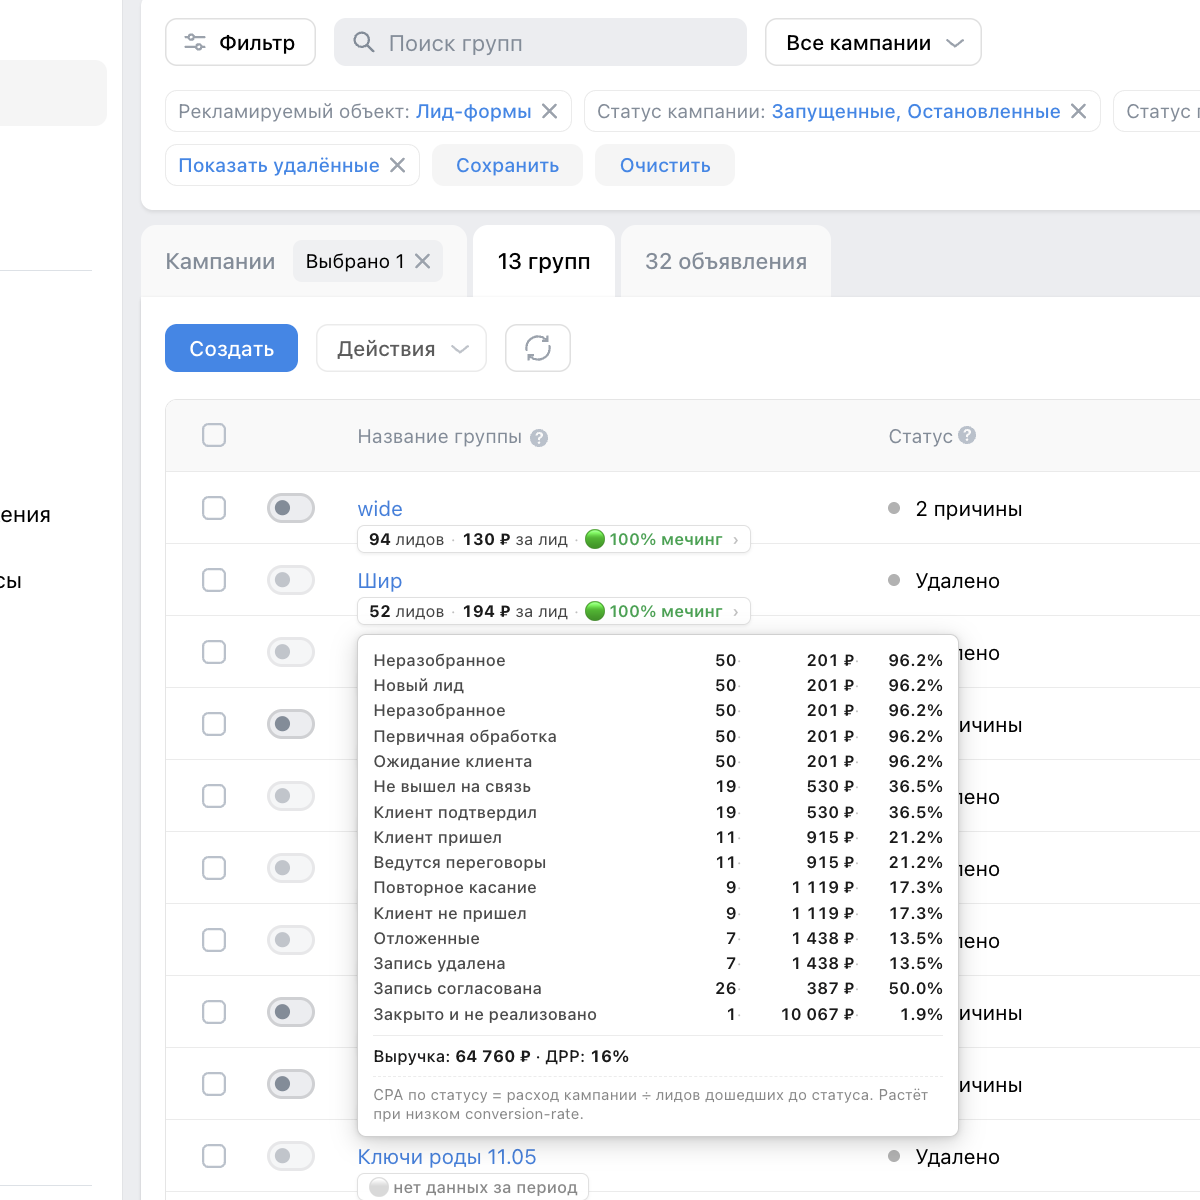This screenshot has width=1200, height=1200.
Task: Clear the Выбрано 1 selection
Action: [423, 261]
